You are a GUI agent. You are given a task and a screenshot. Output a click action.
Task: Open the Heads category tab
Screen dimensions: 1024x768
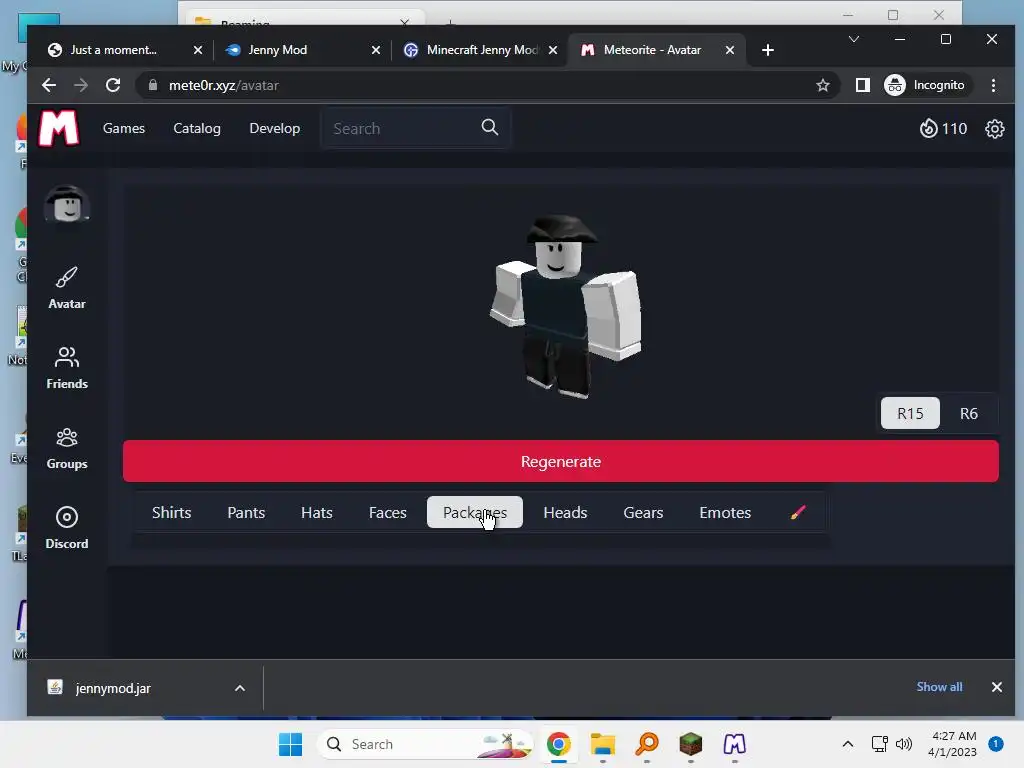pos(566,513)
